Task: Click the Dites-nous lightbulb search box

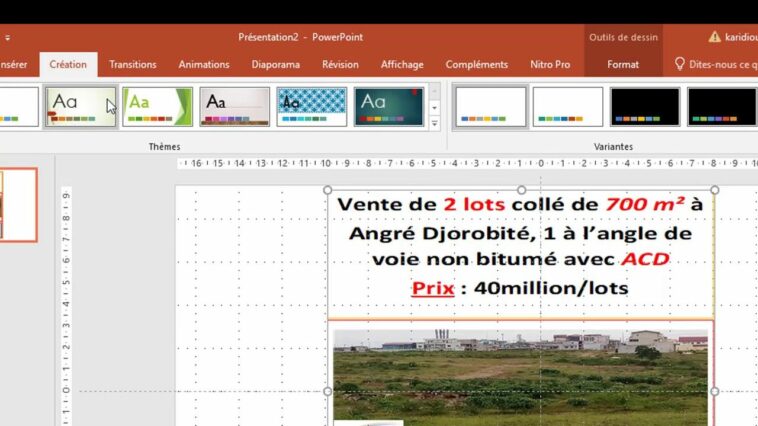Action: pyautogui.click(x=716, y=64)
